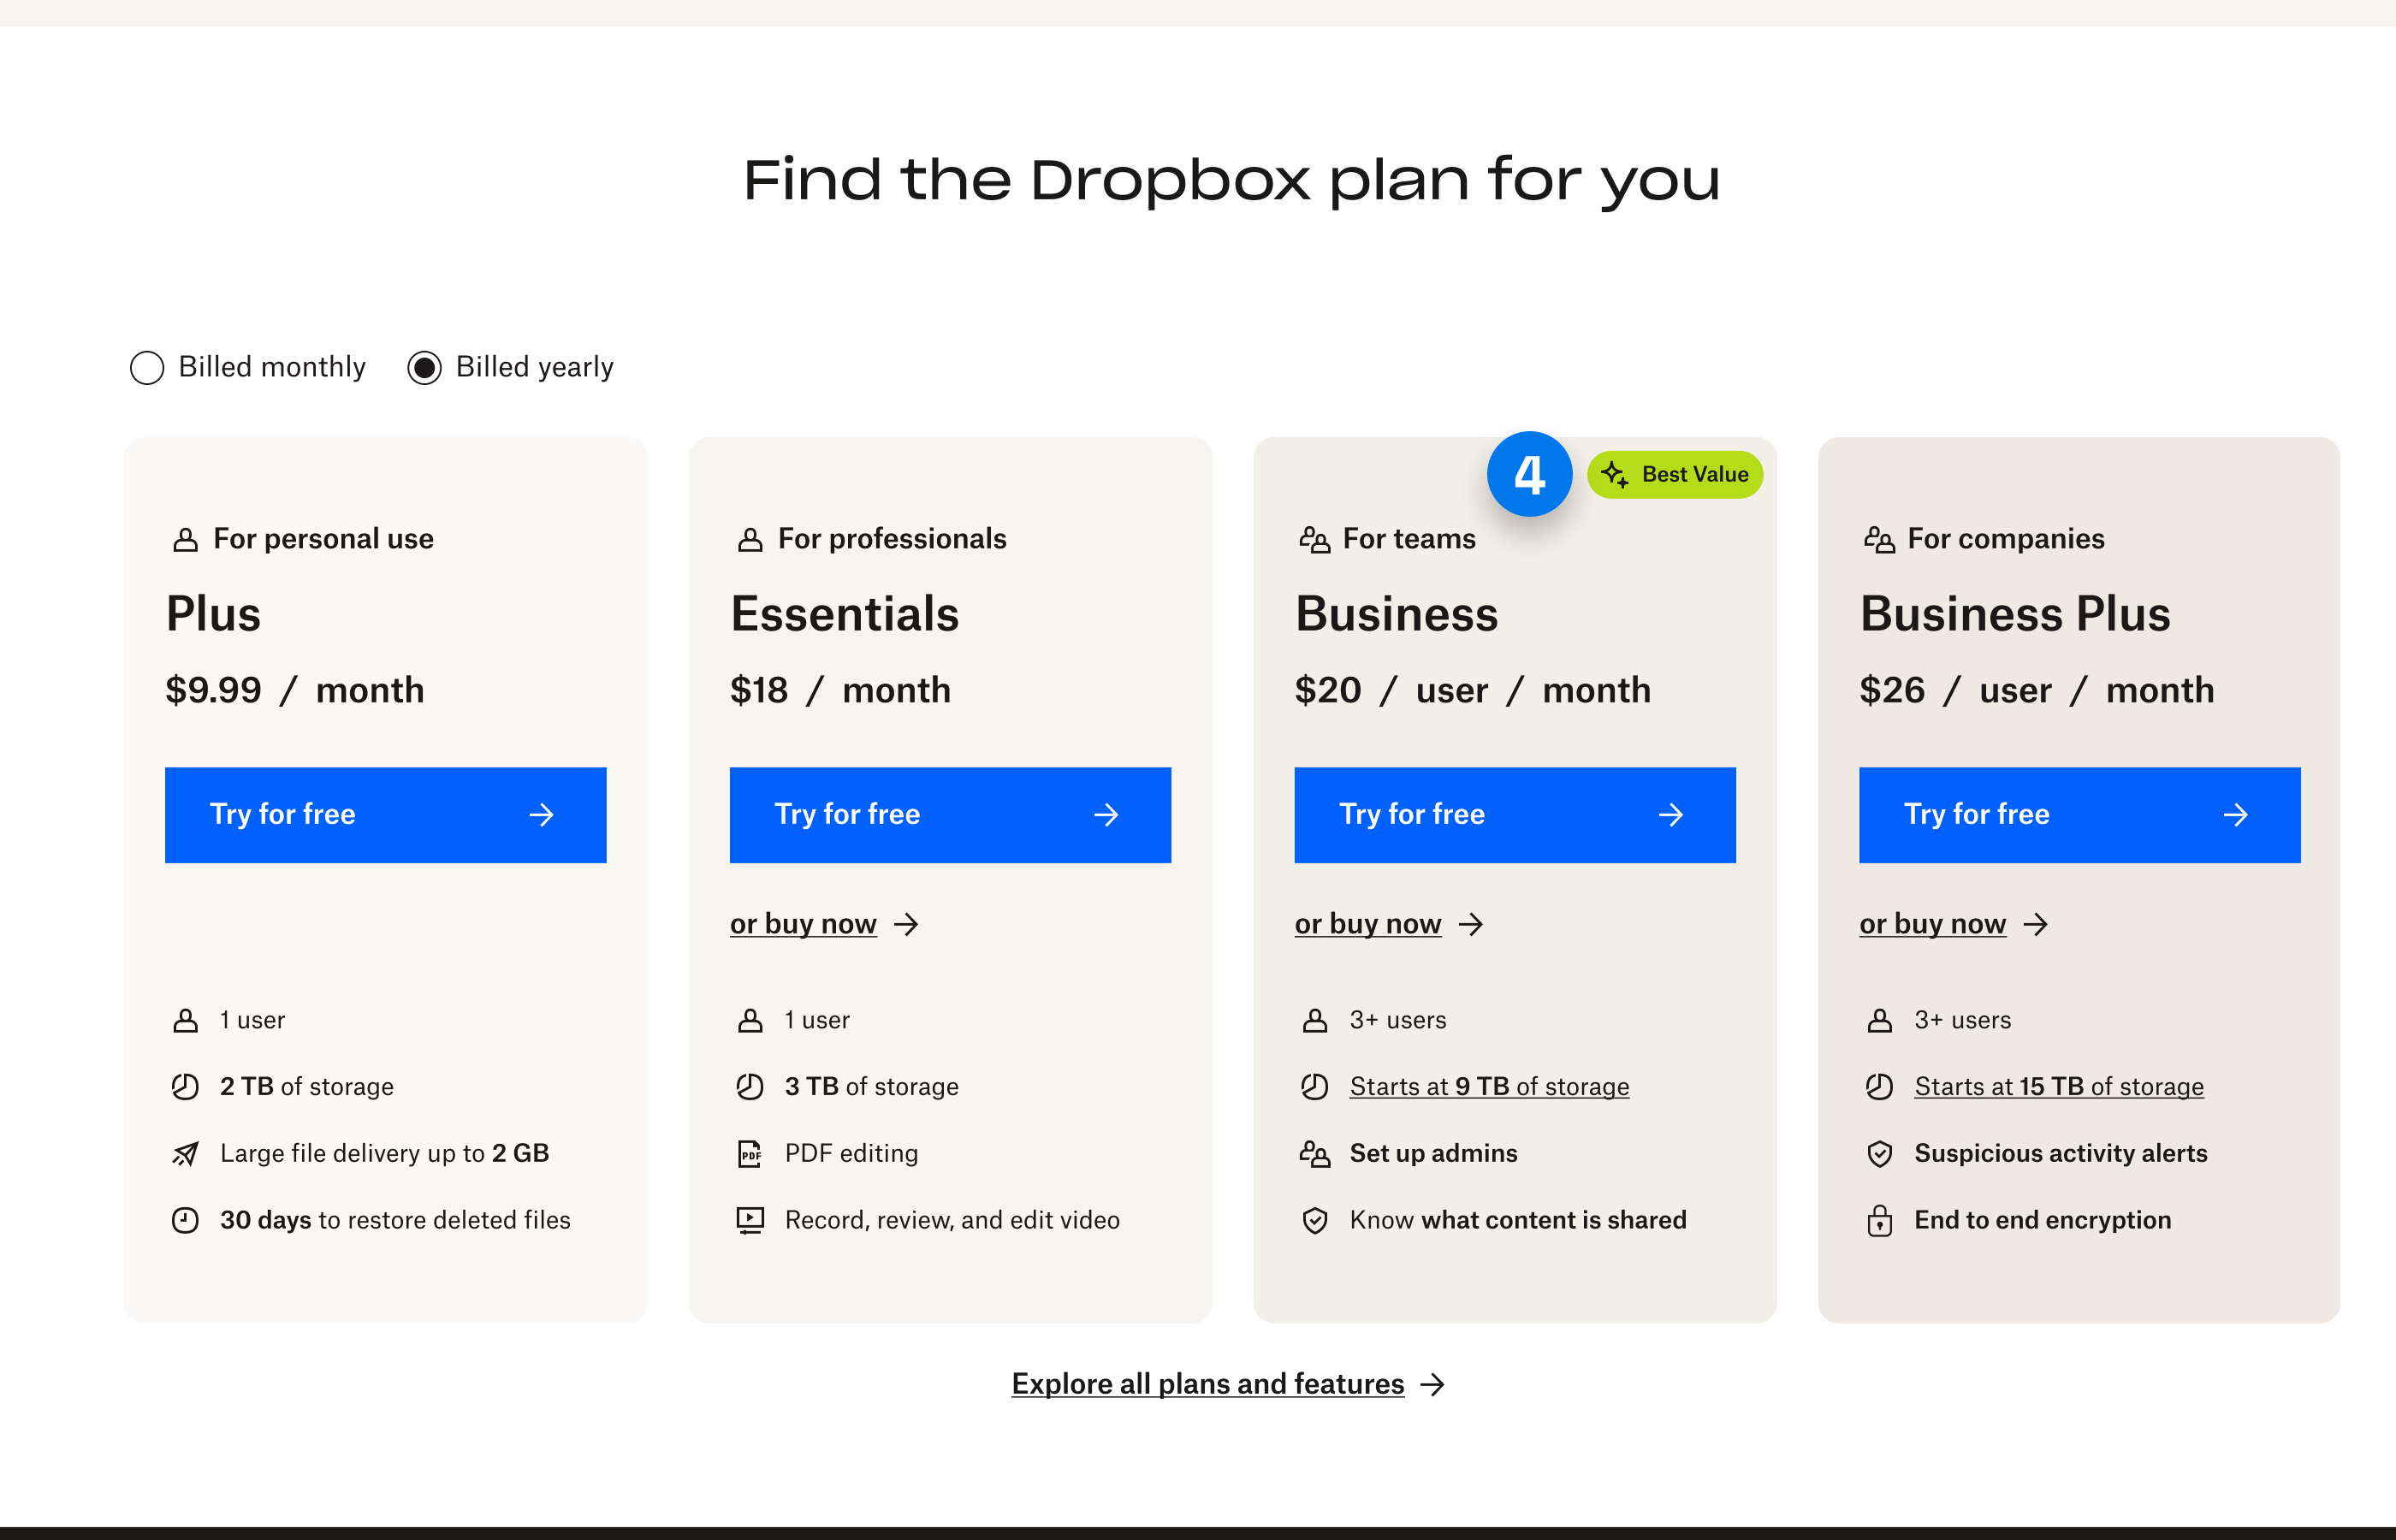Click the video screen icon beside Record, review
Screen dimensions: 2396x1540
pyautogui.click(x=750, y=1221)
